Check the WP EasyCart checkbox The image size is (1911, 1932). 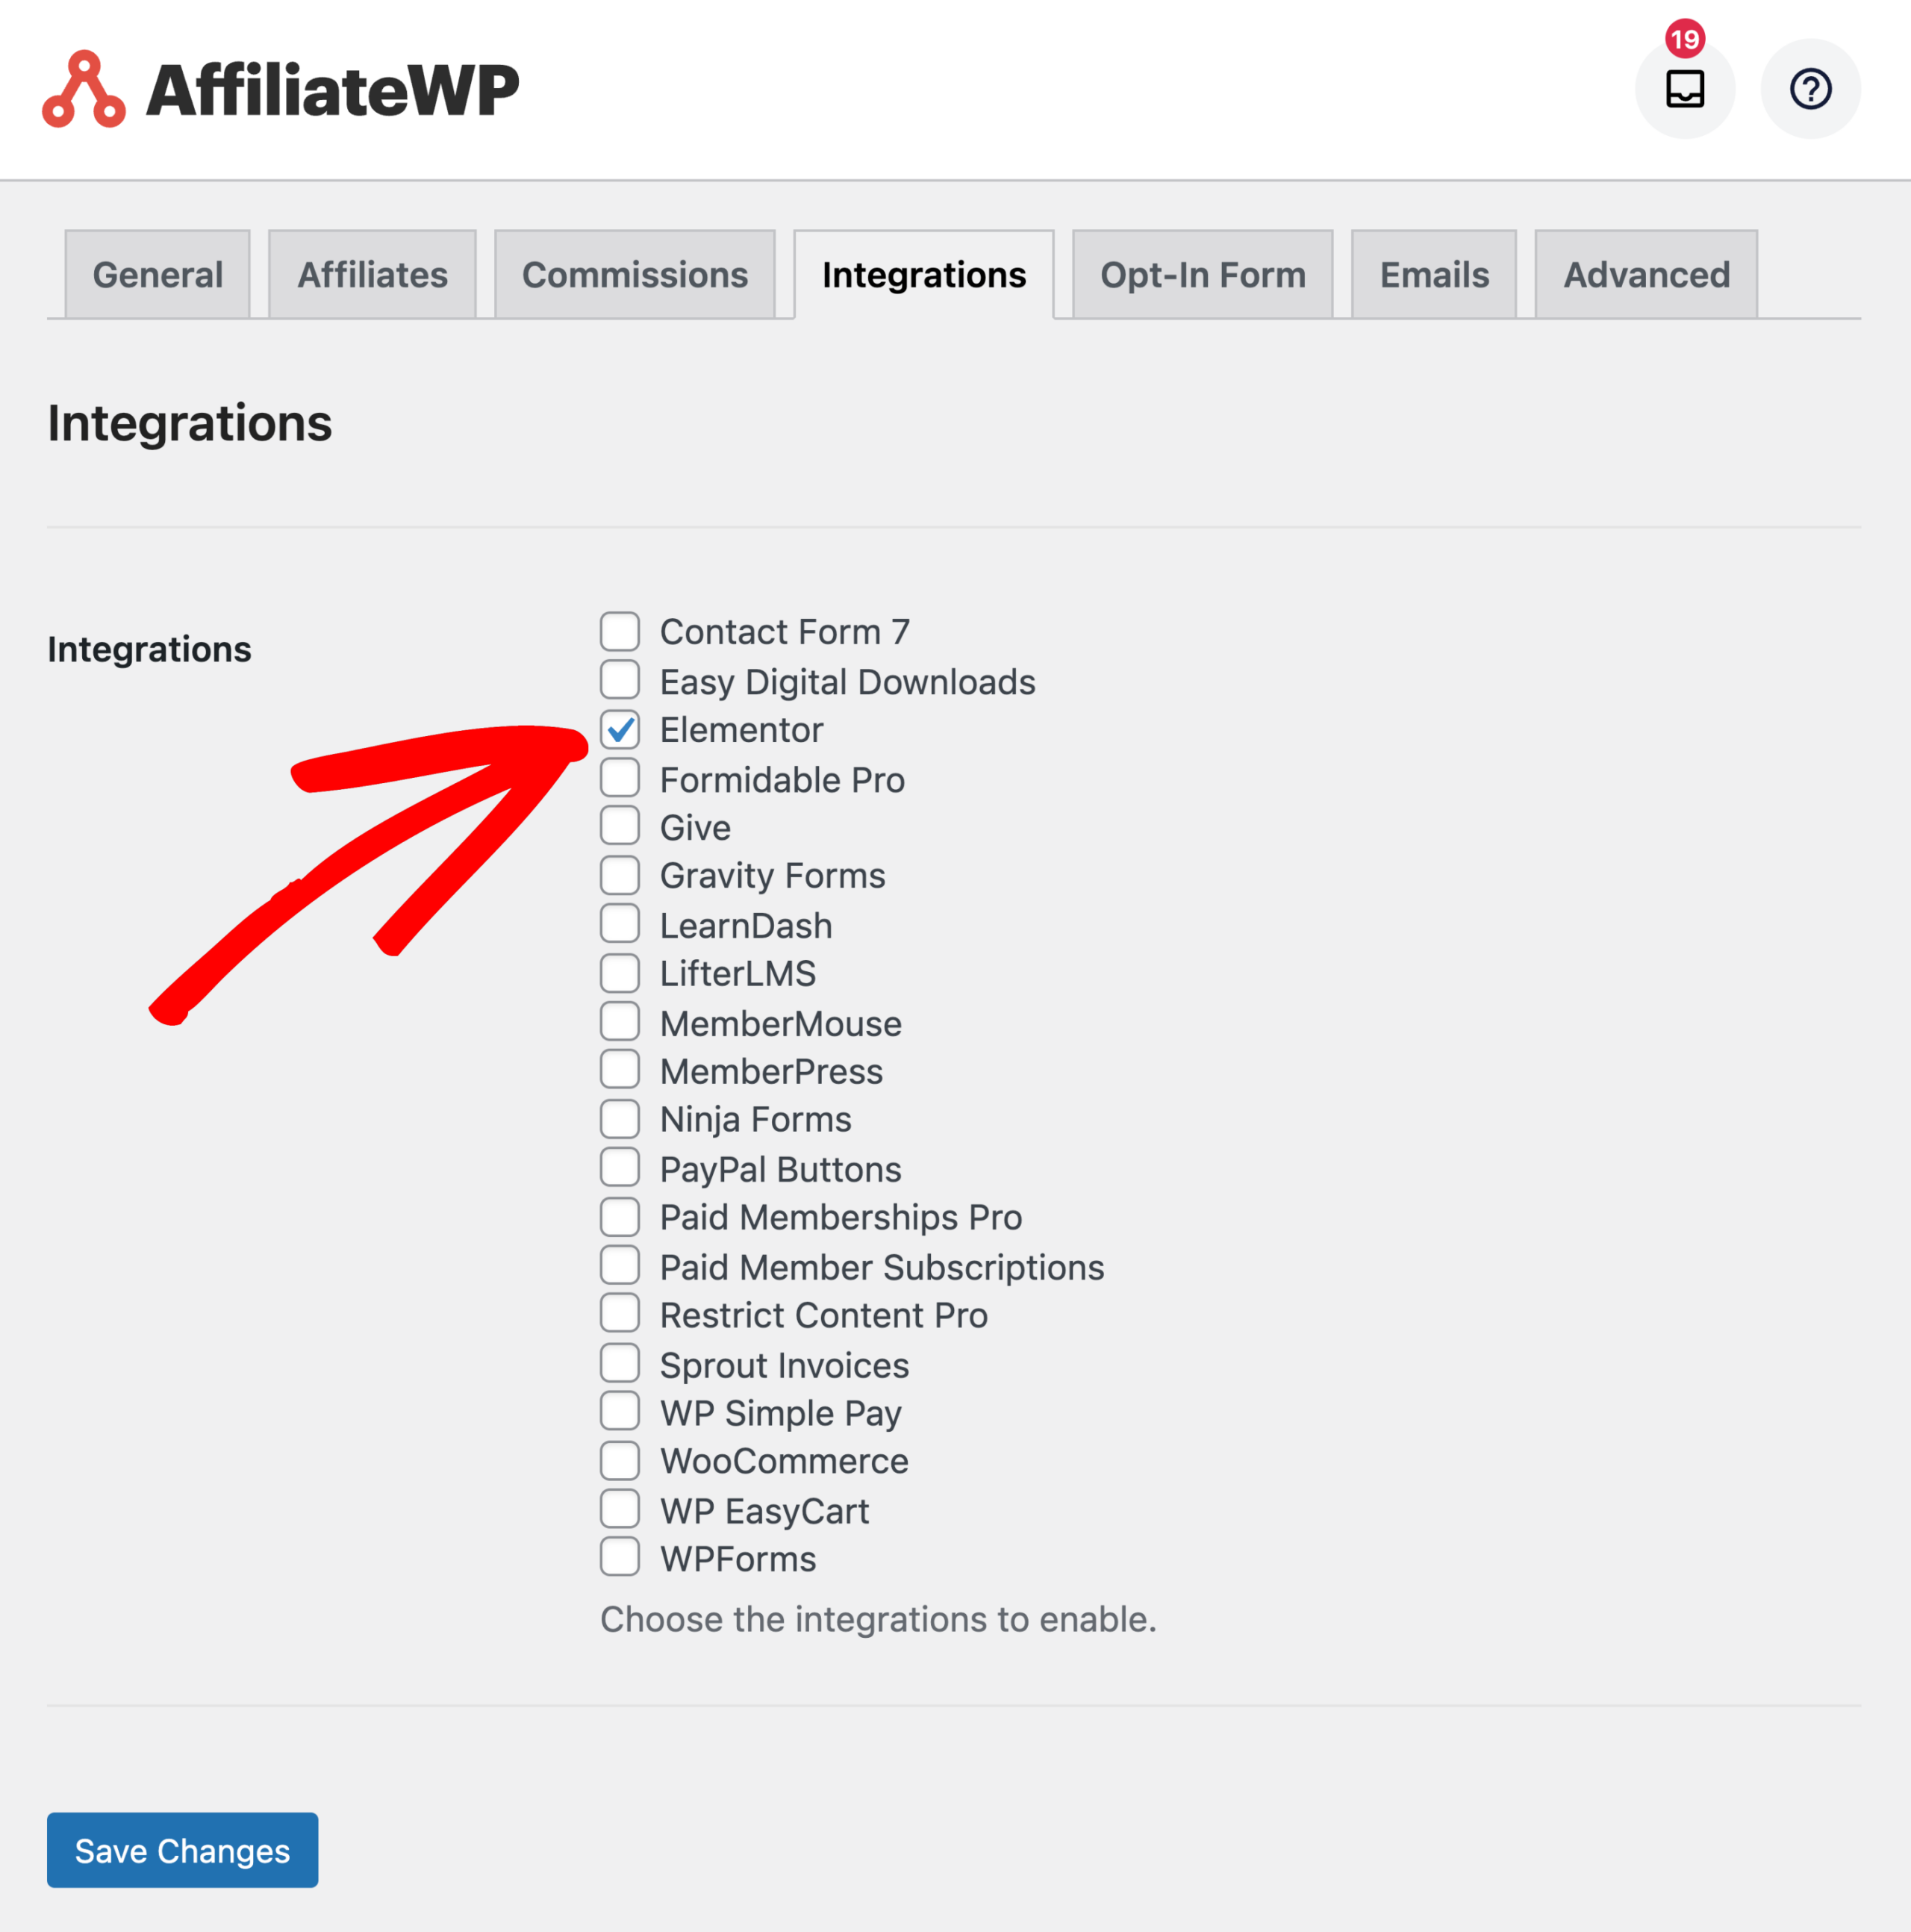620,1509
